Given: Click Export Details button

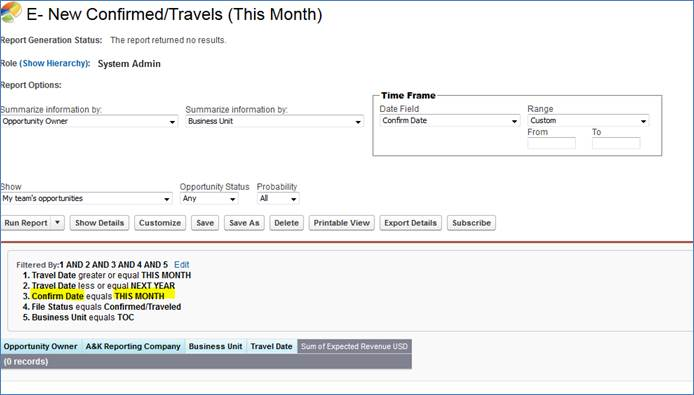Looking at the screenshot, I should 410,223.
